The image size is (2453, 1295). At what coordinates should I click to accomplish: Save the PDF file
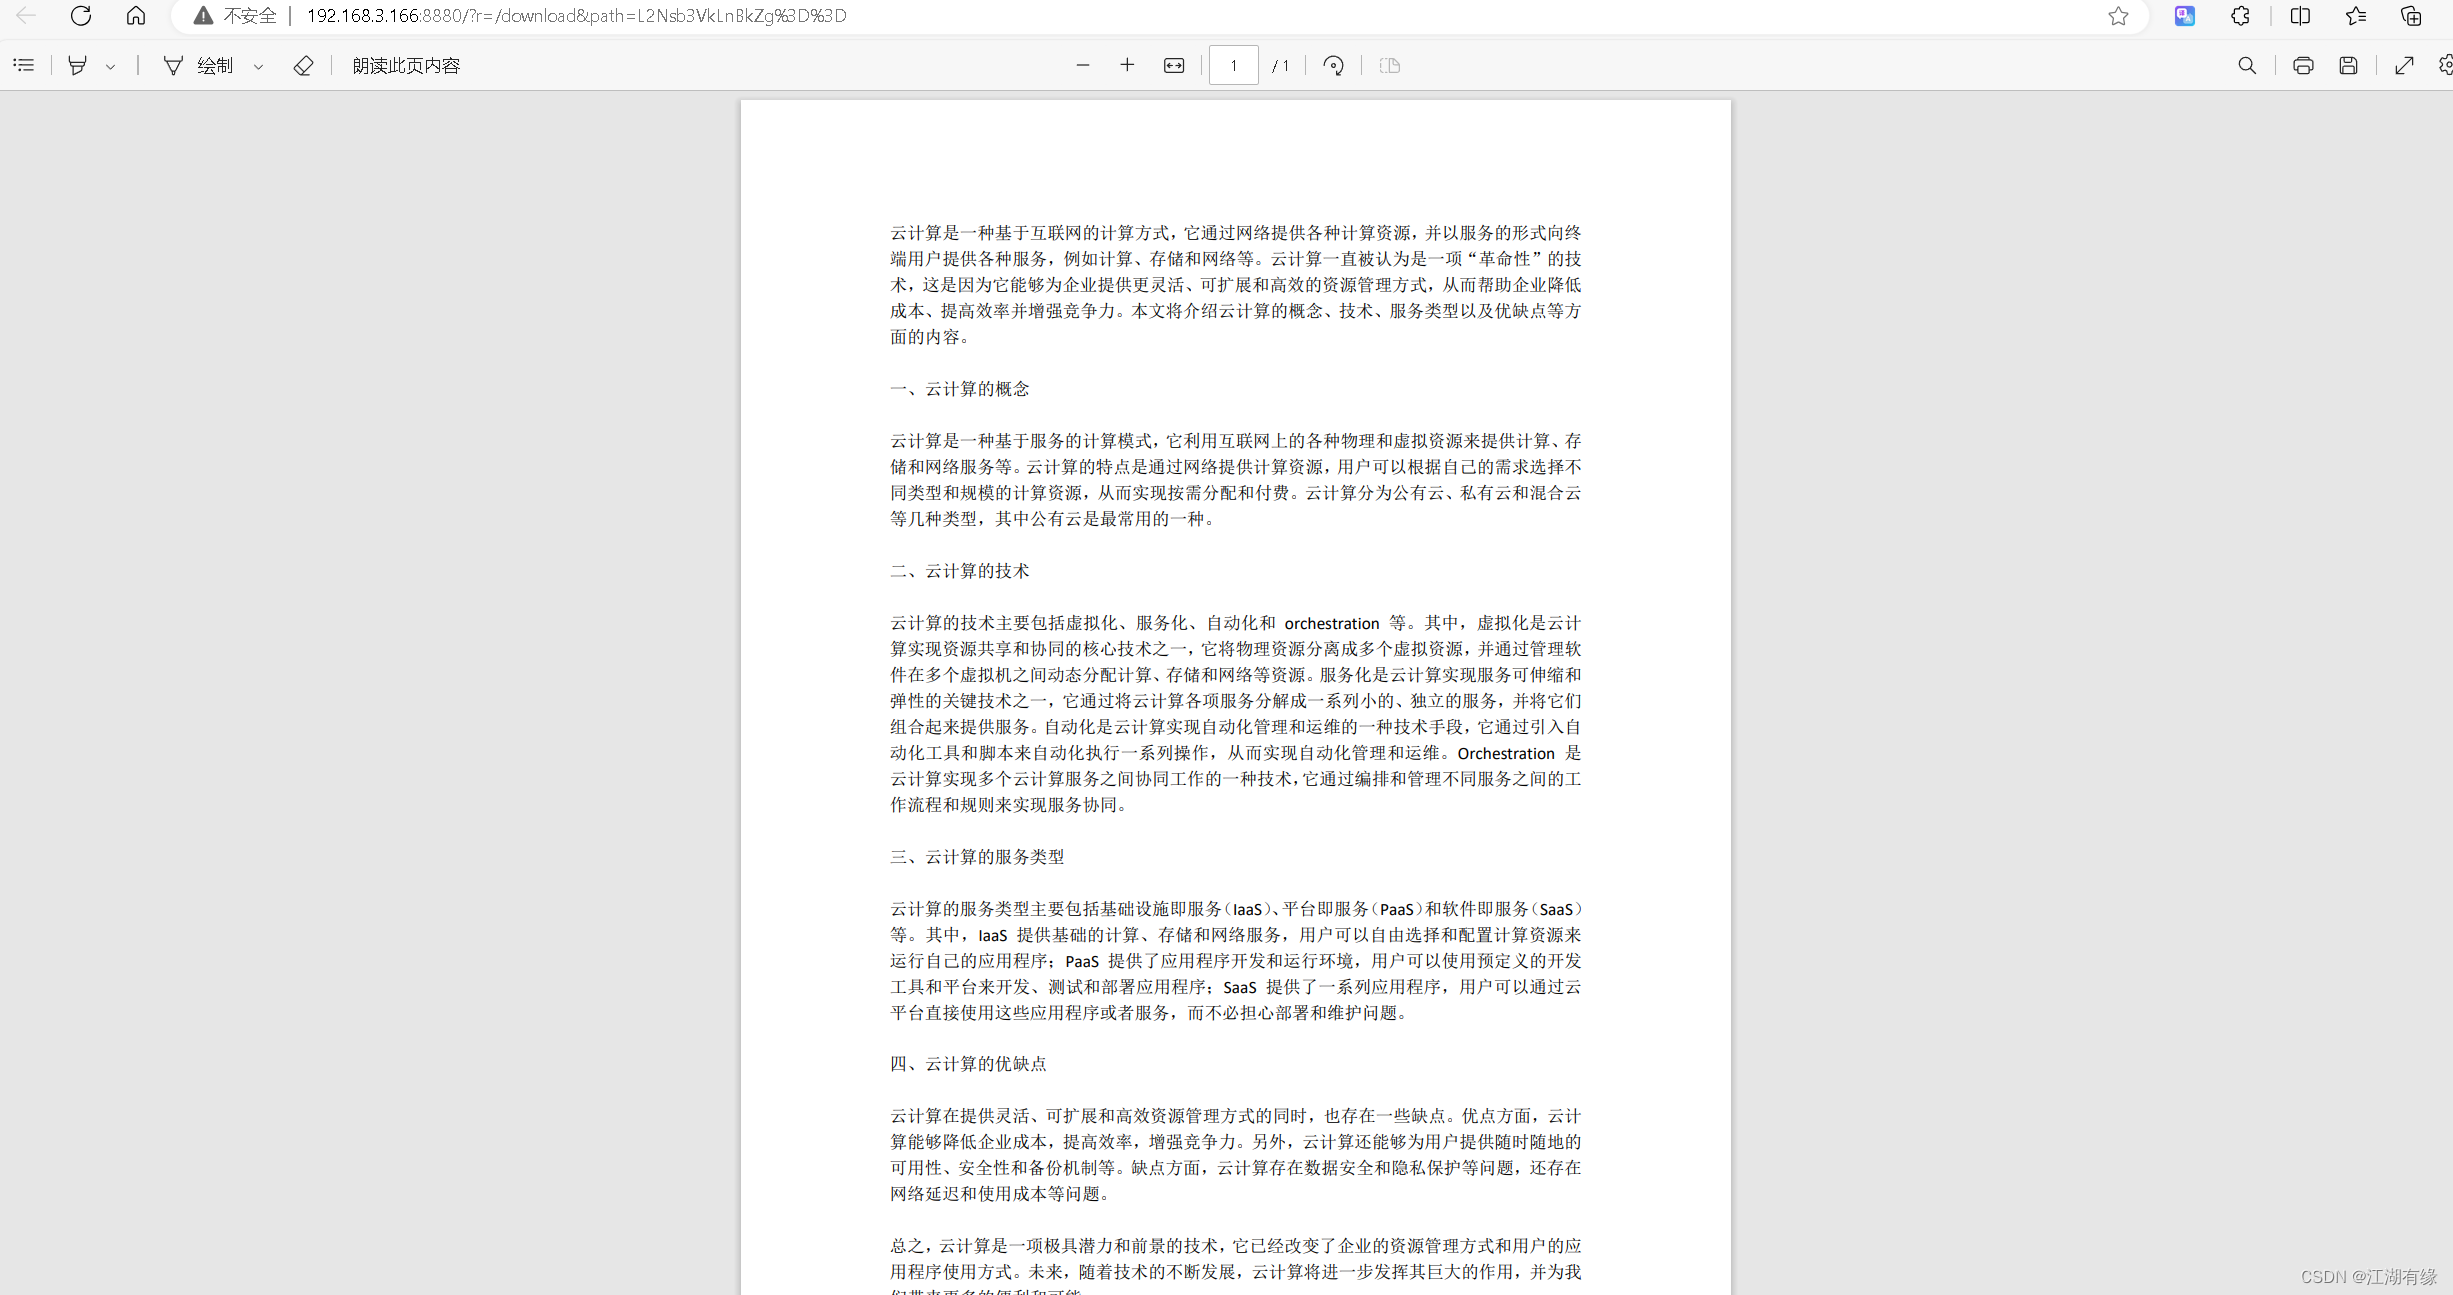click(x=2349, y=65)
